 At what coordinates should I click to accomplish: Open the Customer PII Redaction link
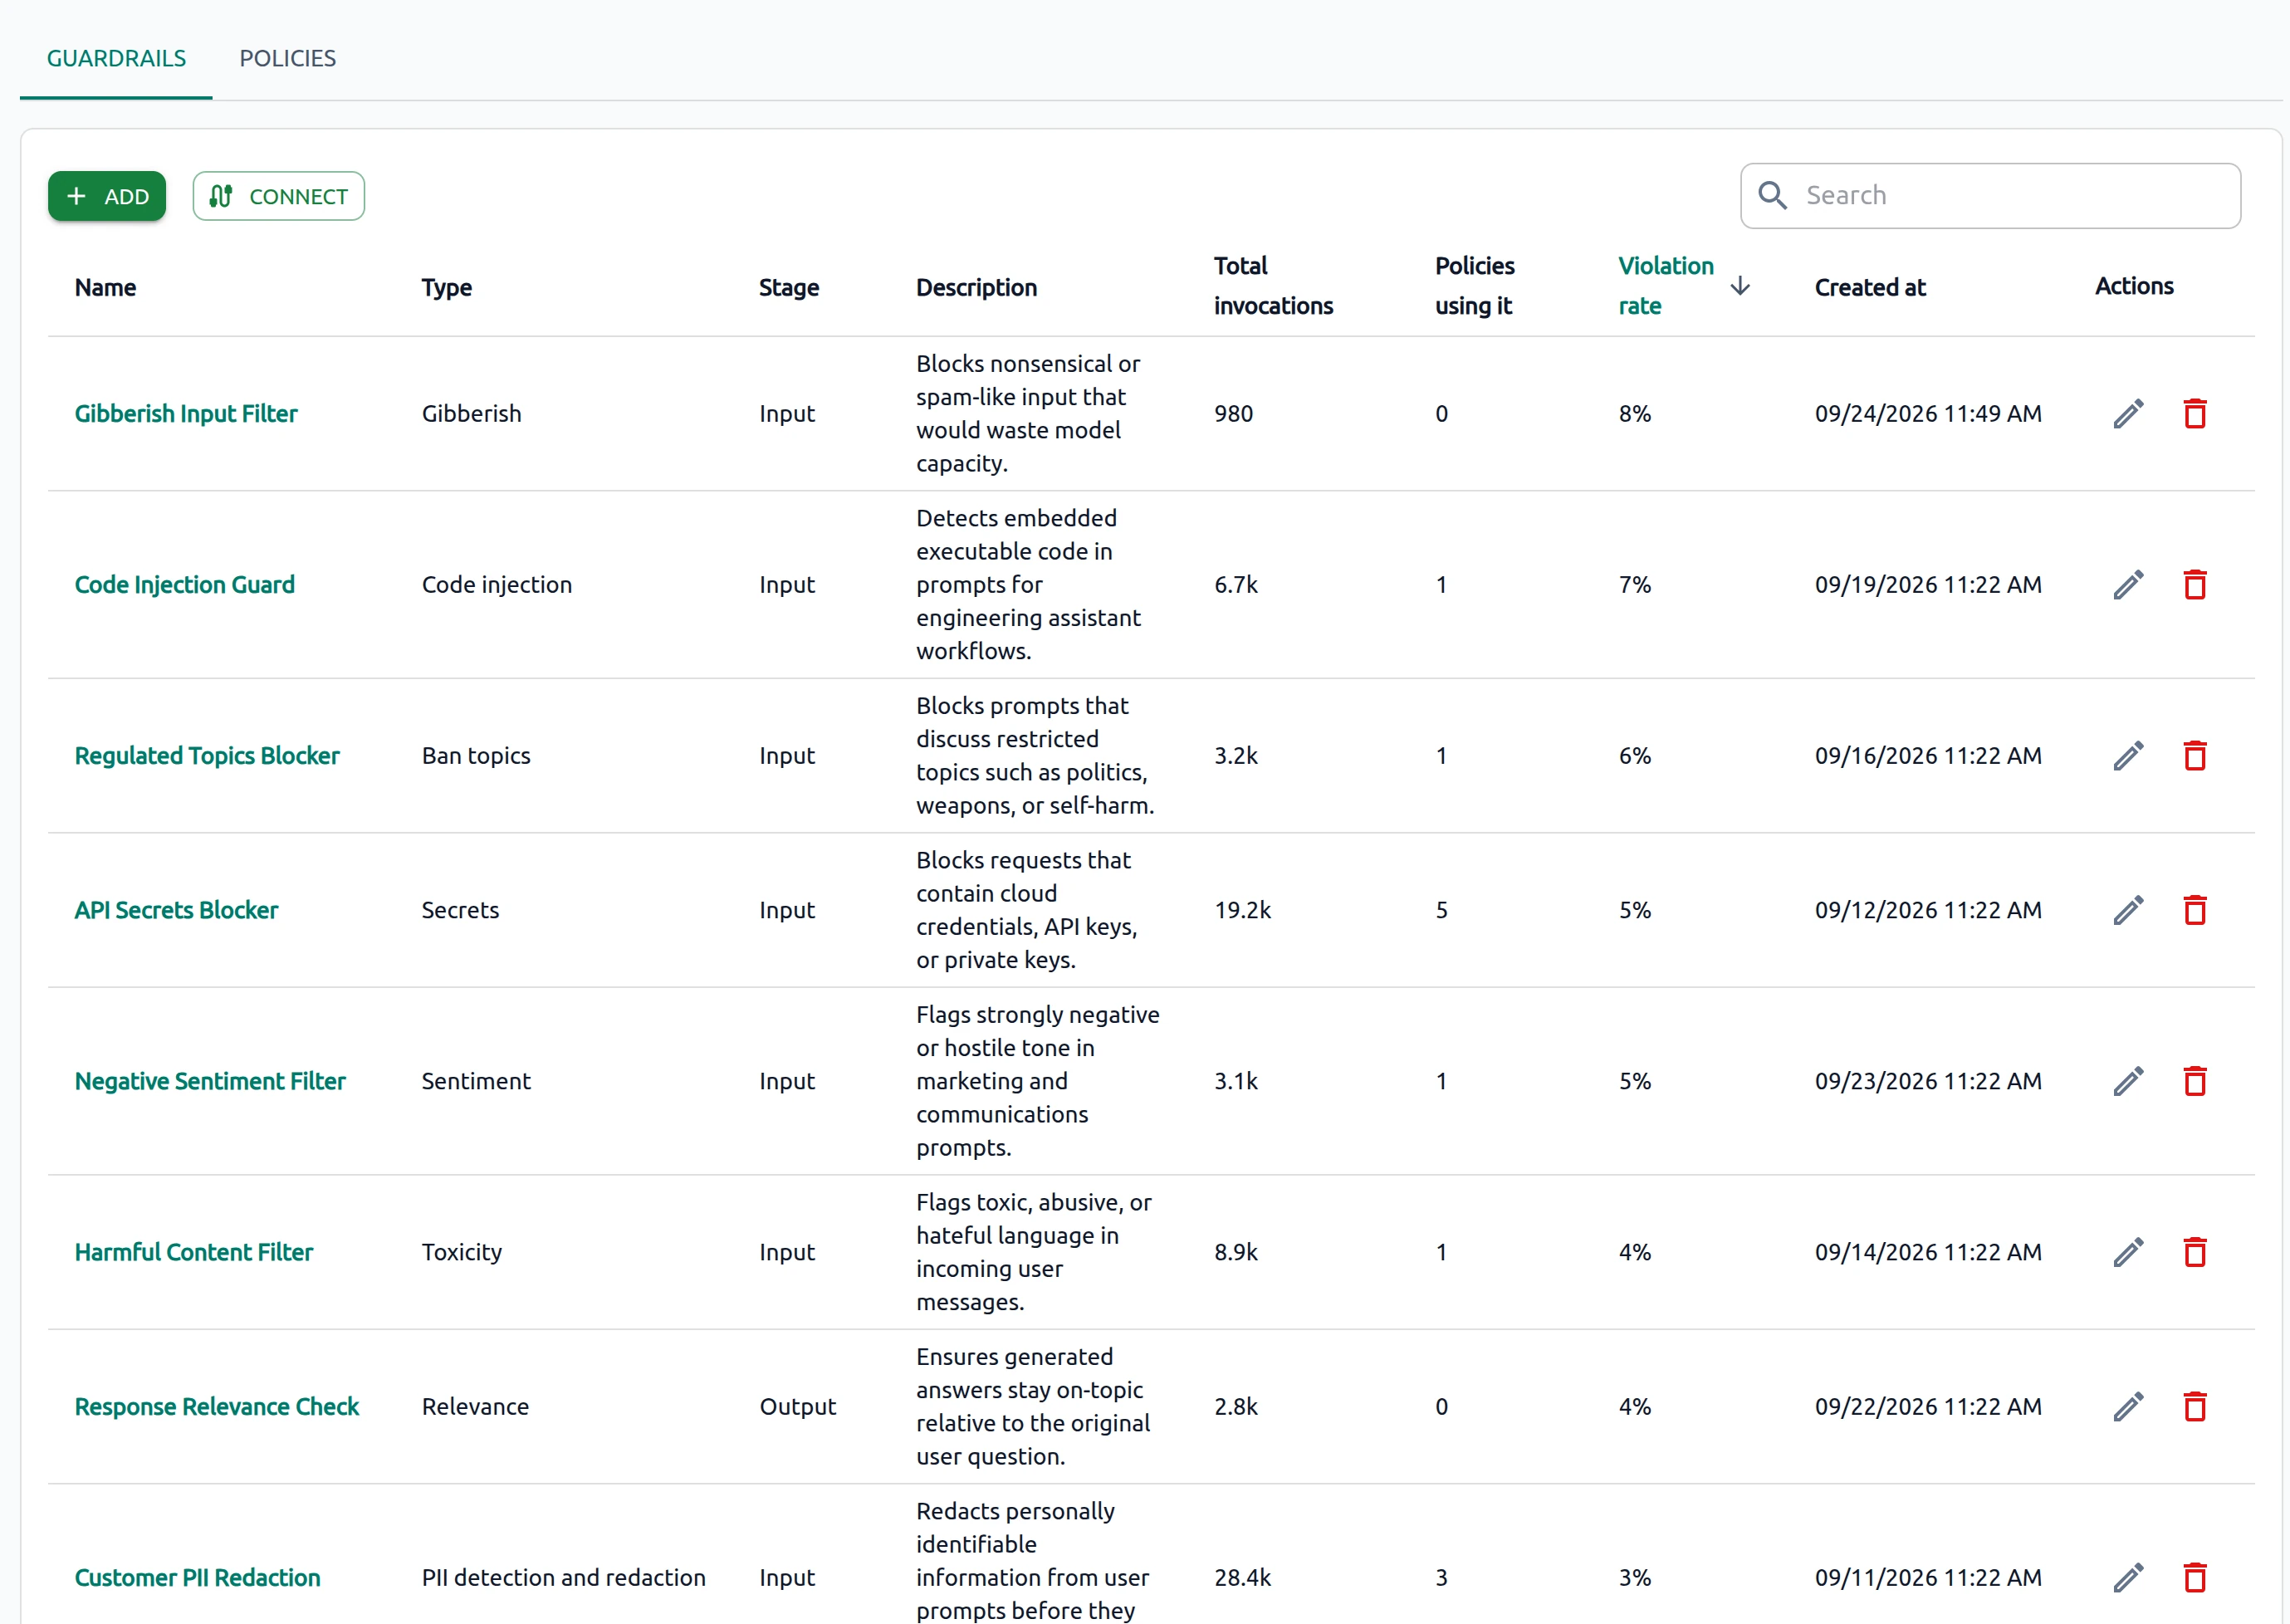click(198, 1577)
